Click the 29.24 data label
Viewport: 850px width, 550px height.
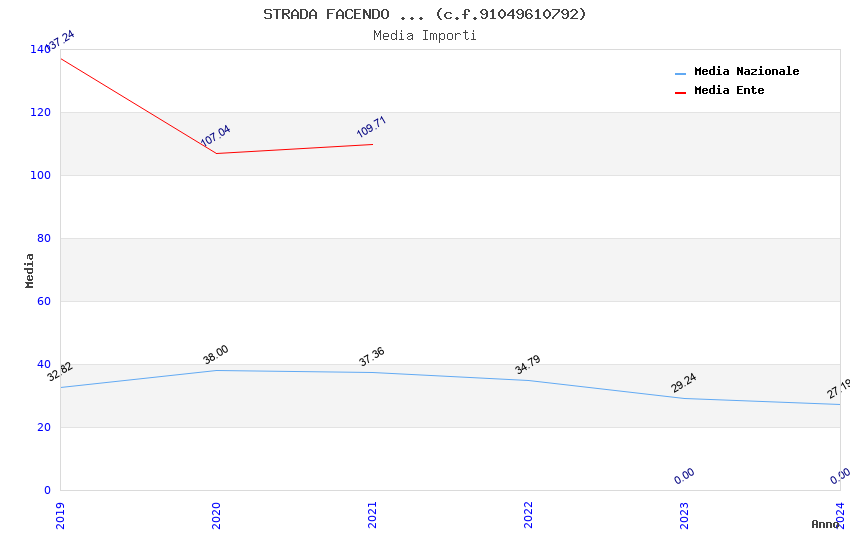pos(683,383)
